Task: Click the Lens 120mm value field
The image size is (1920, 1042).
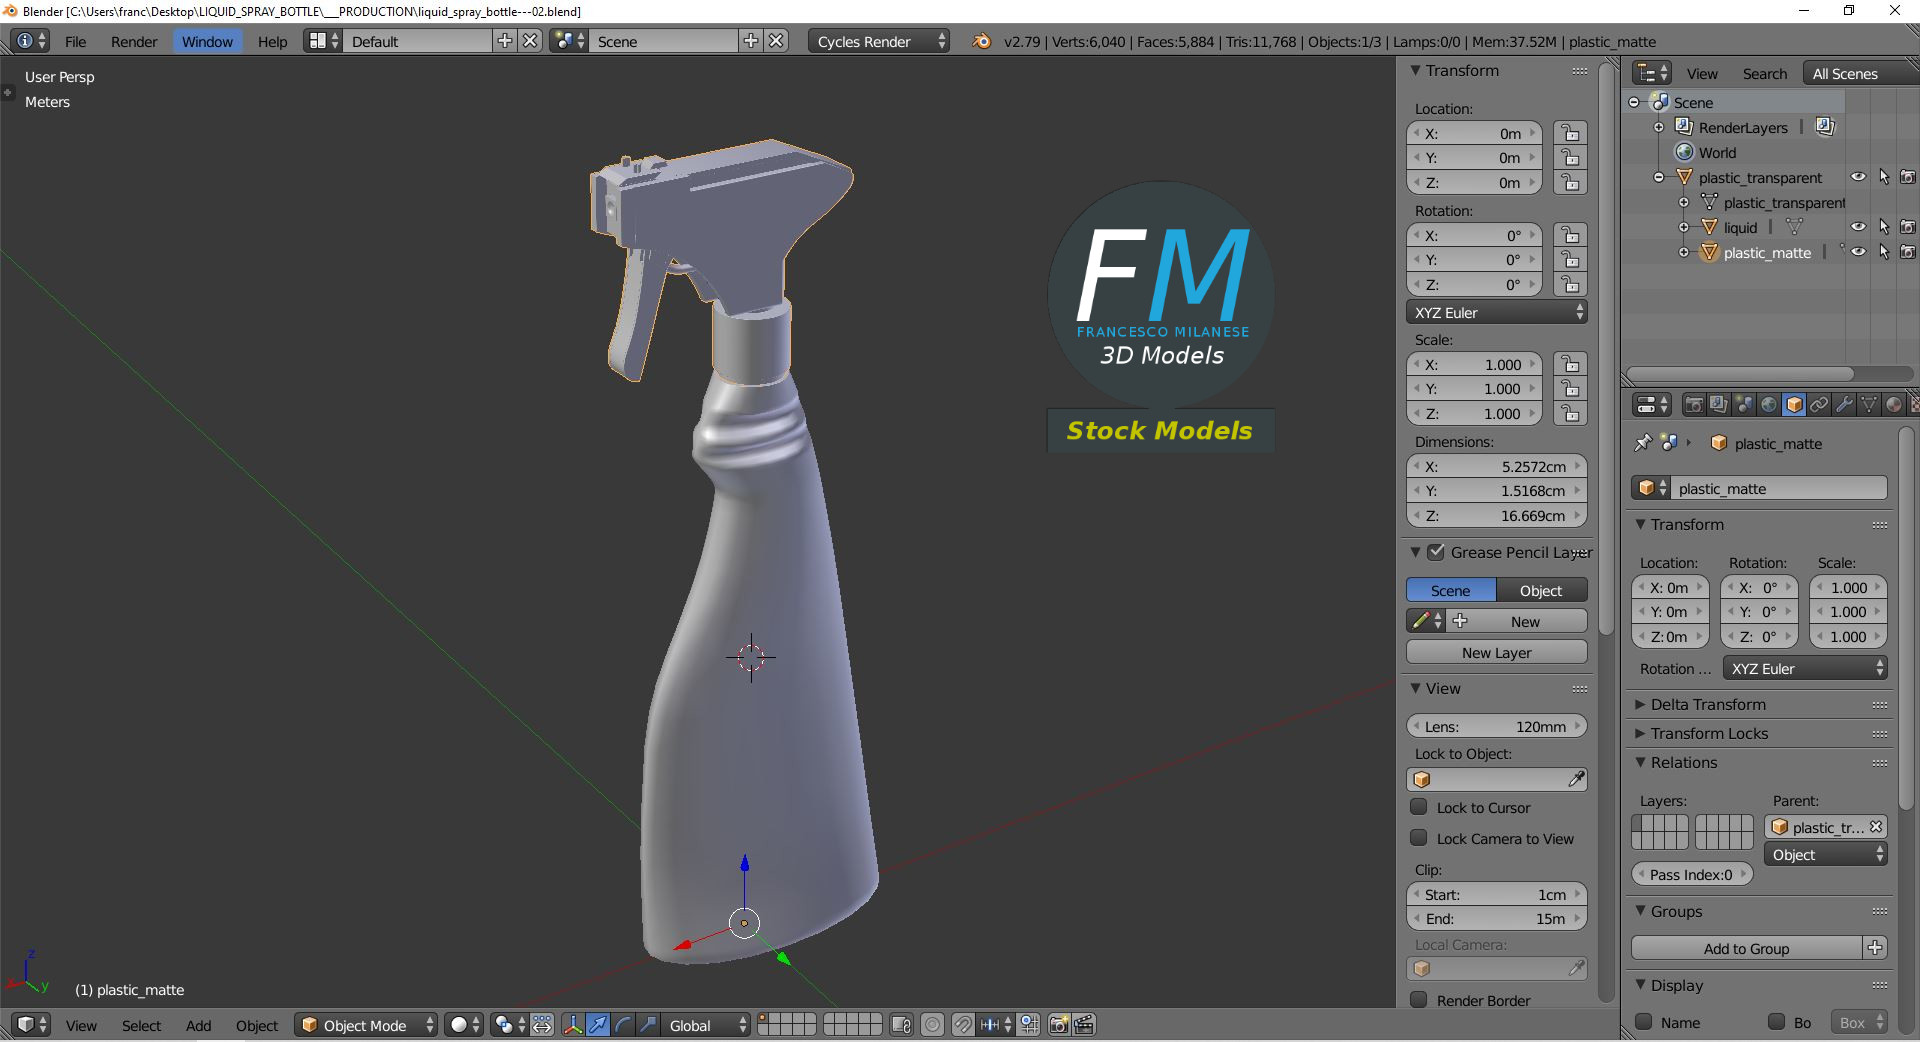Action: [x=1496, y=726]
